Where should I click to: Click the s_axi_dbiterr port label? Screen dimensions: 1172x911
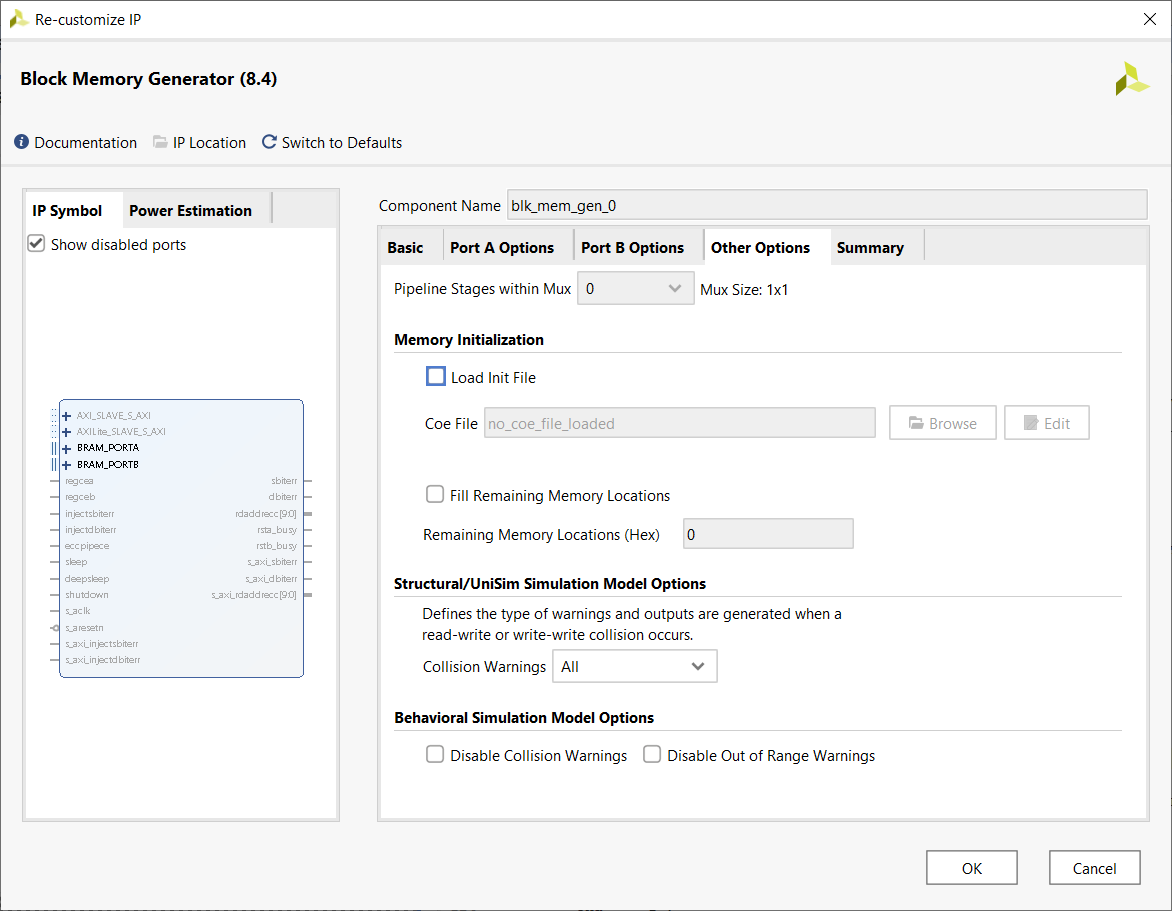click(271, 578)
